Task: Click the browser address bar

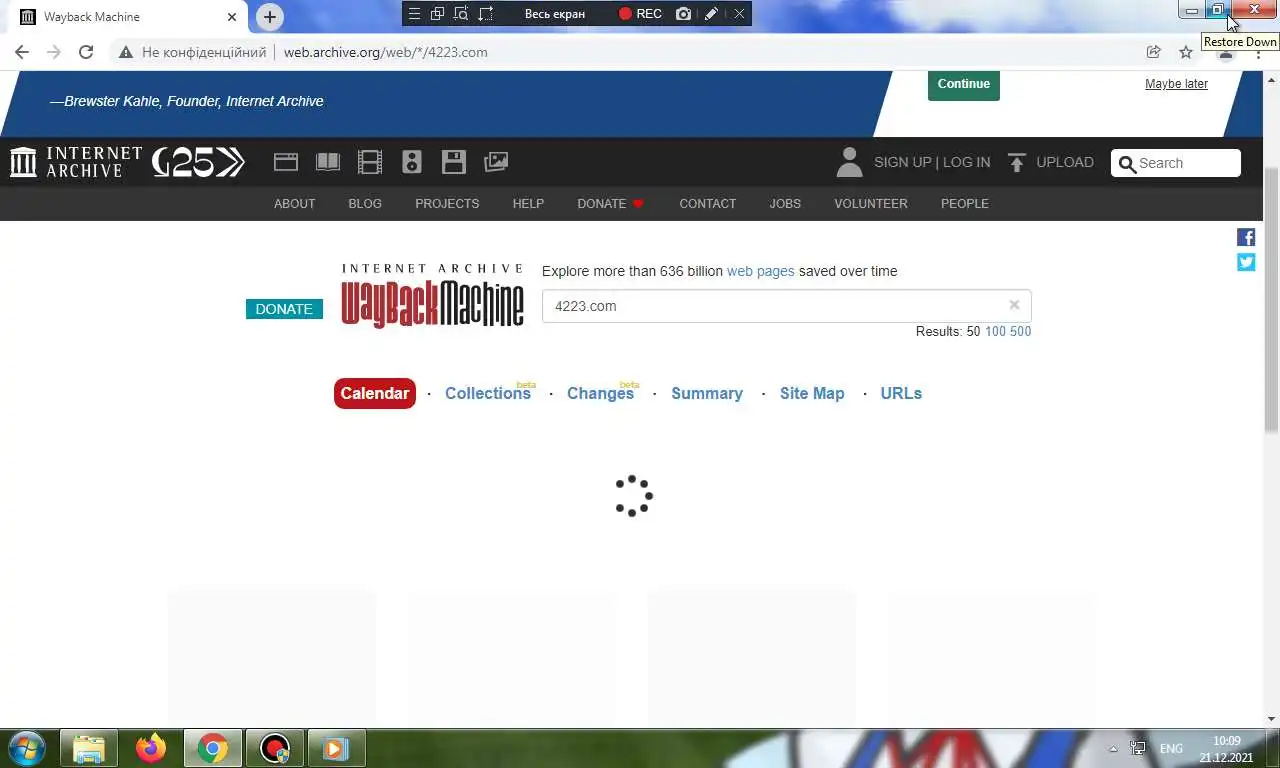Action: [x=640, y=52]
